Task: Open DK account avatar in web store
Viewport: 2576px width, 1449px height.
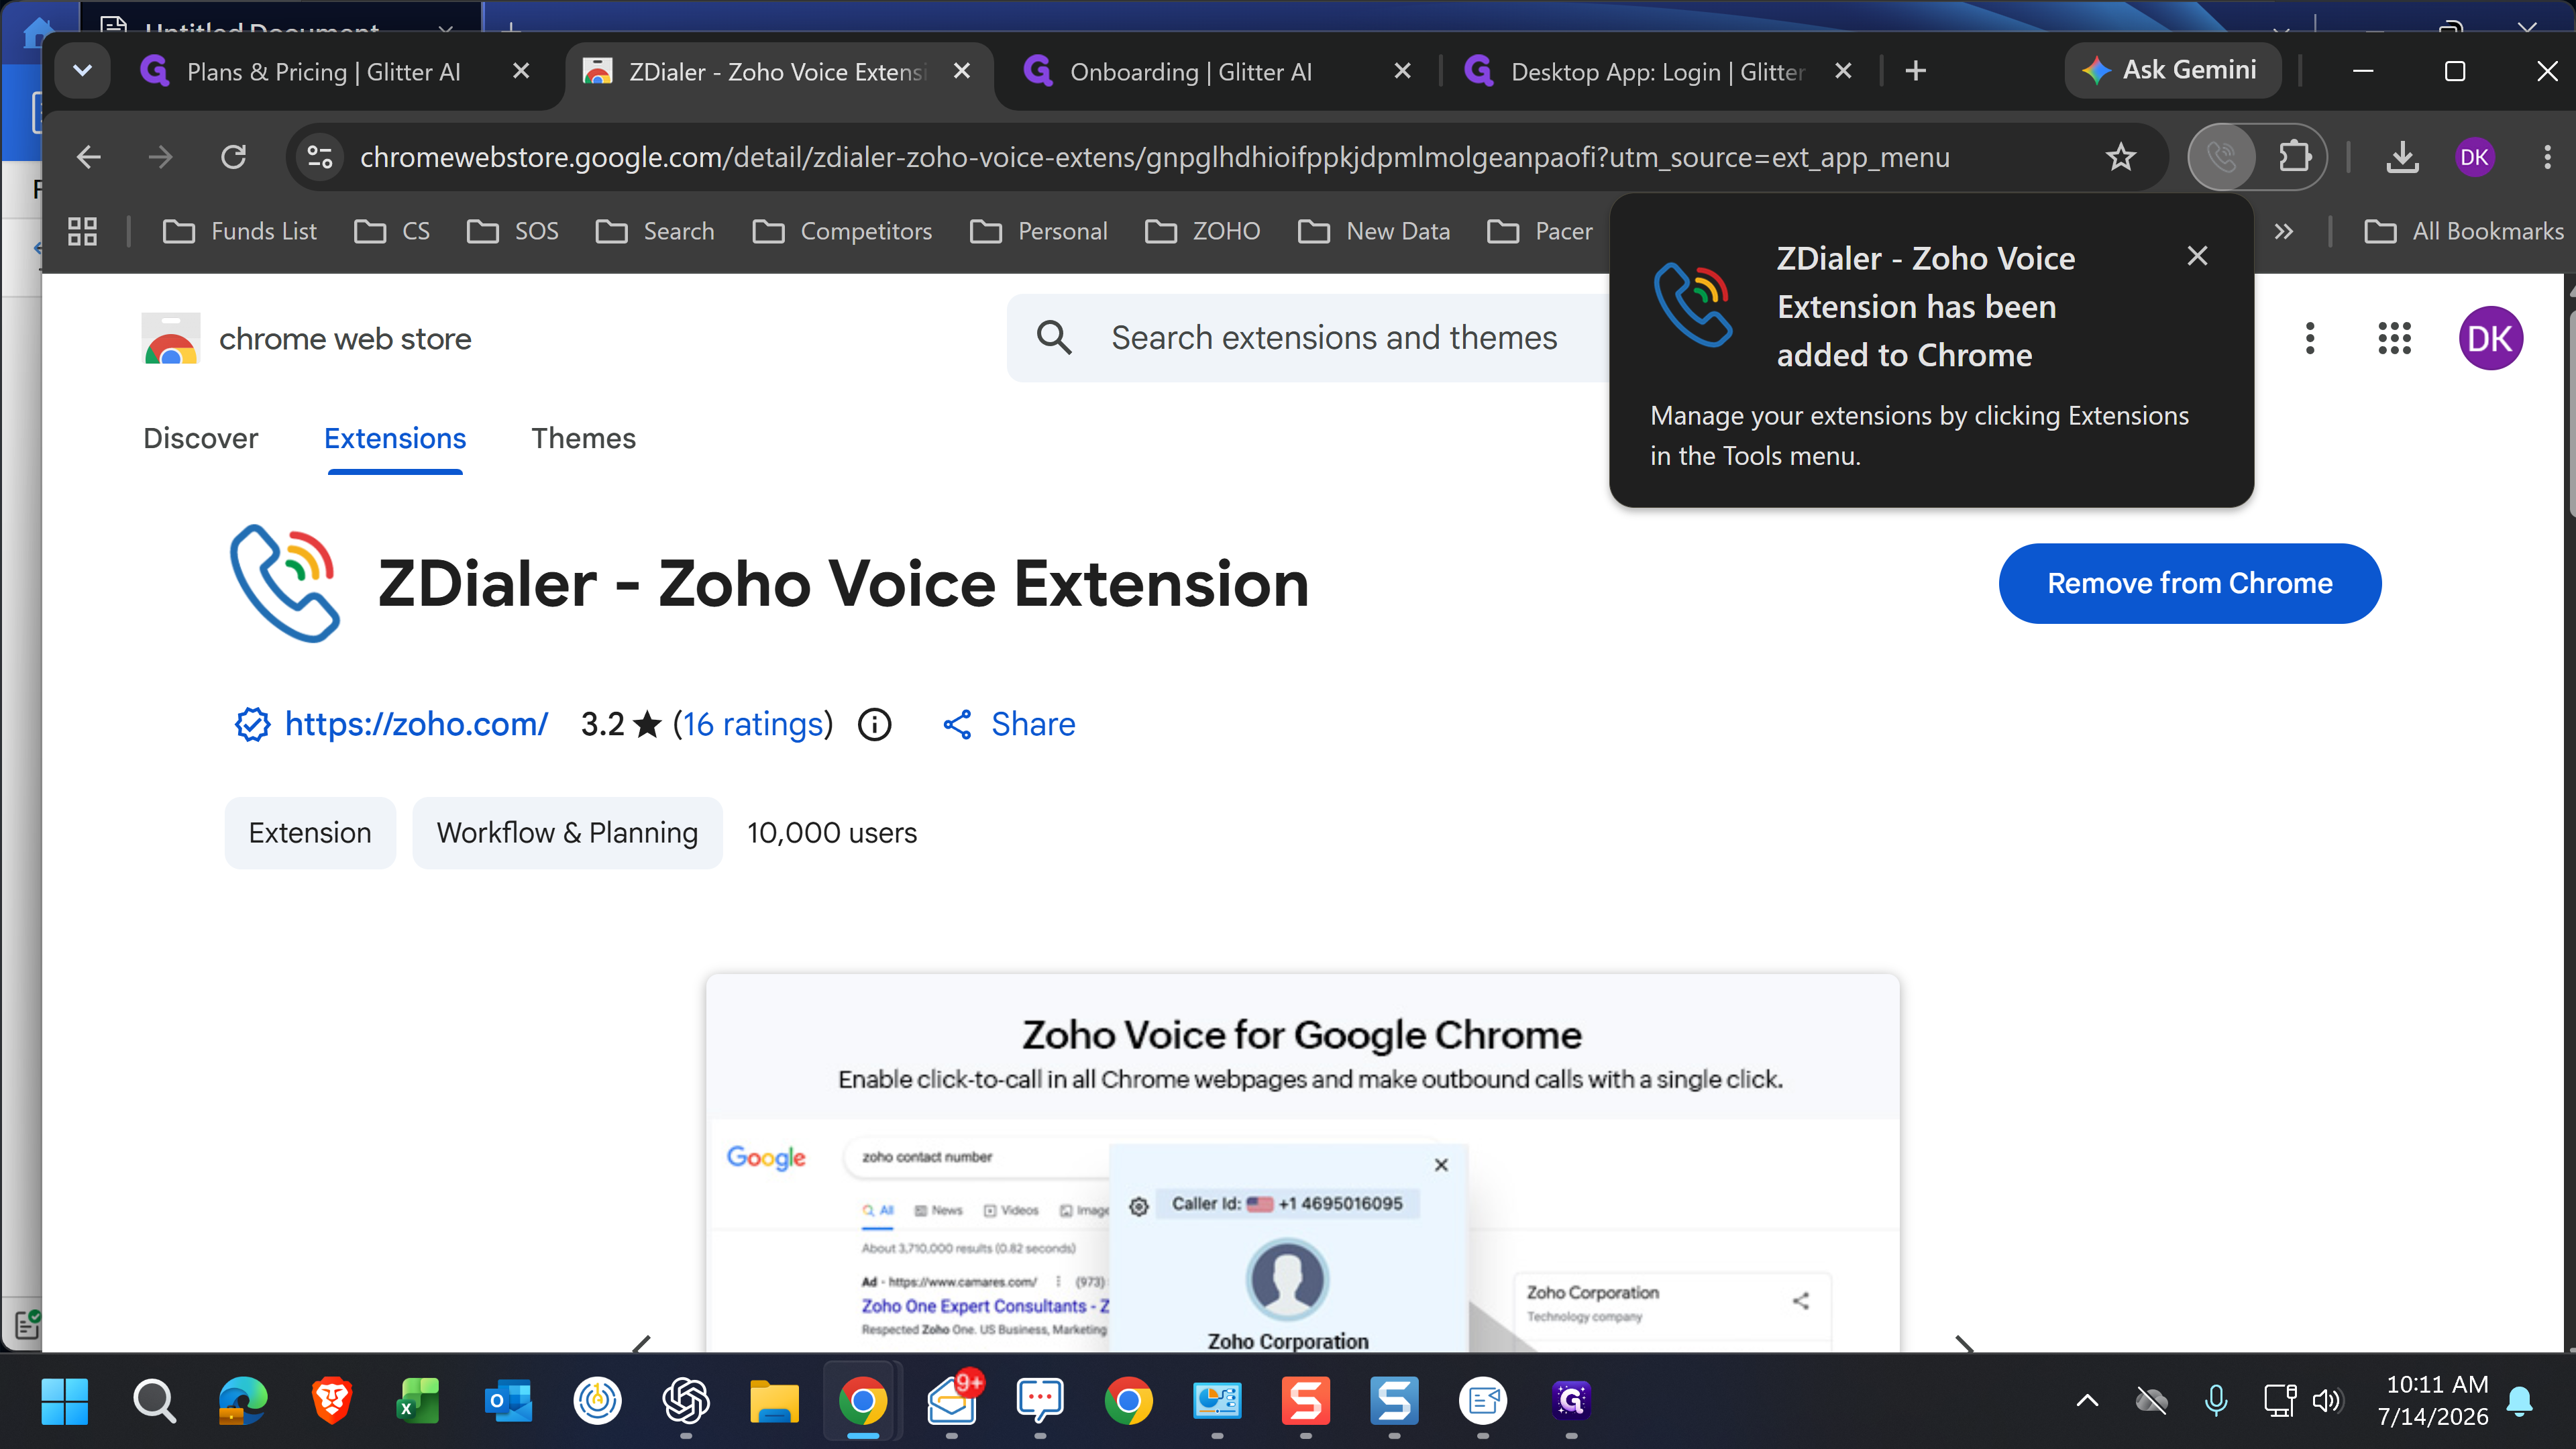Action: click(x=2490, y=338)
